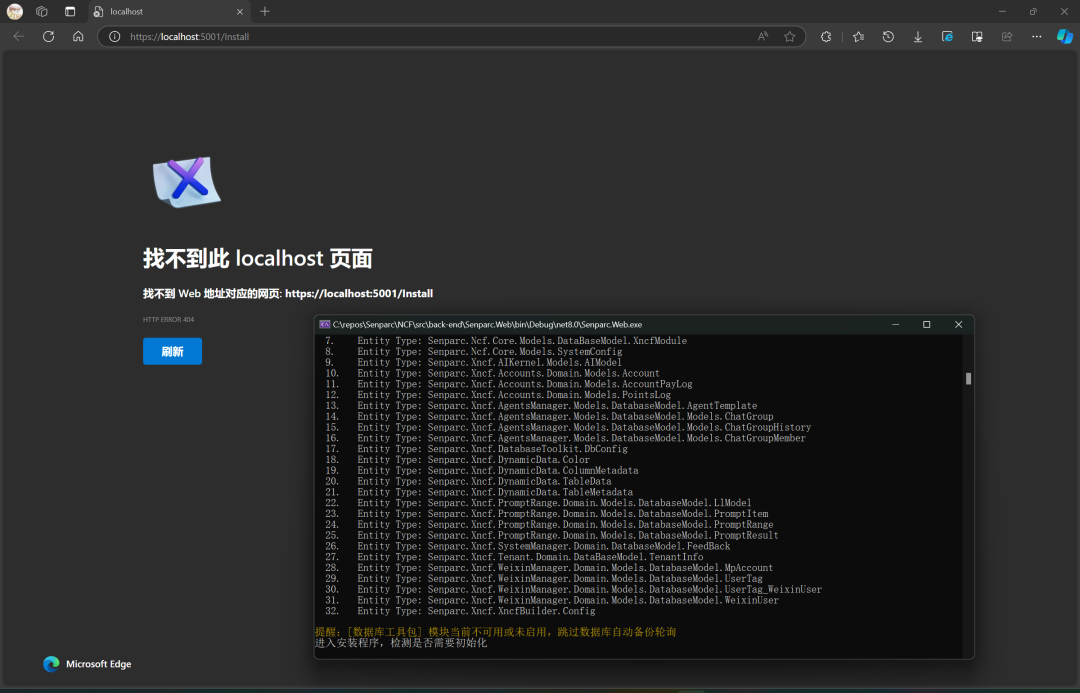1080x693 pixels.
Task: Open the Extensions puzzle icon
Action: point(826,37)
